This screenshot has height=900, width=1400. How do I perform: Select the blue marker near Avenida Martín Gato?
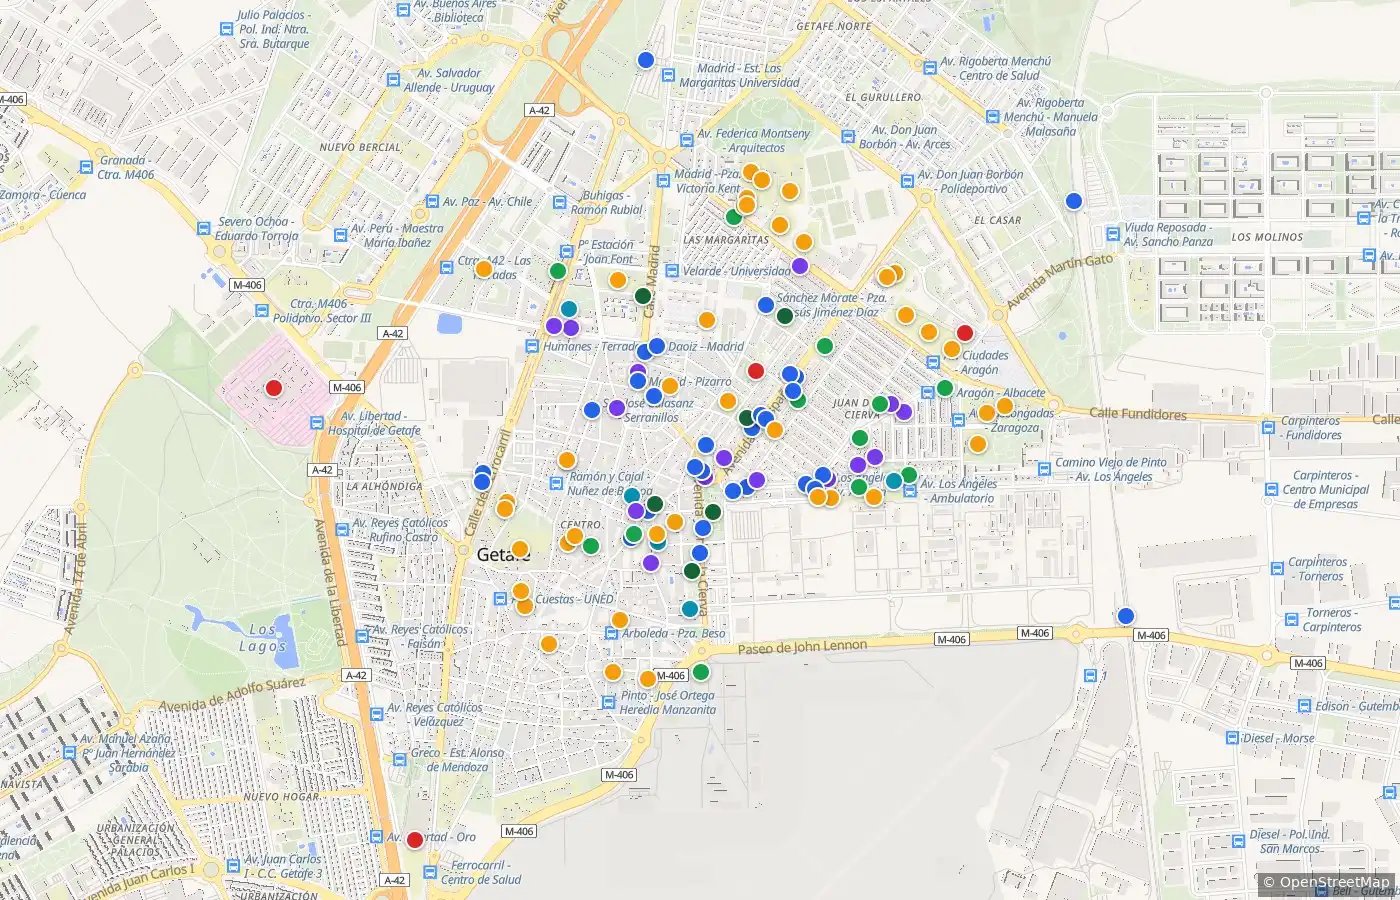1074,201
